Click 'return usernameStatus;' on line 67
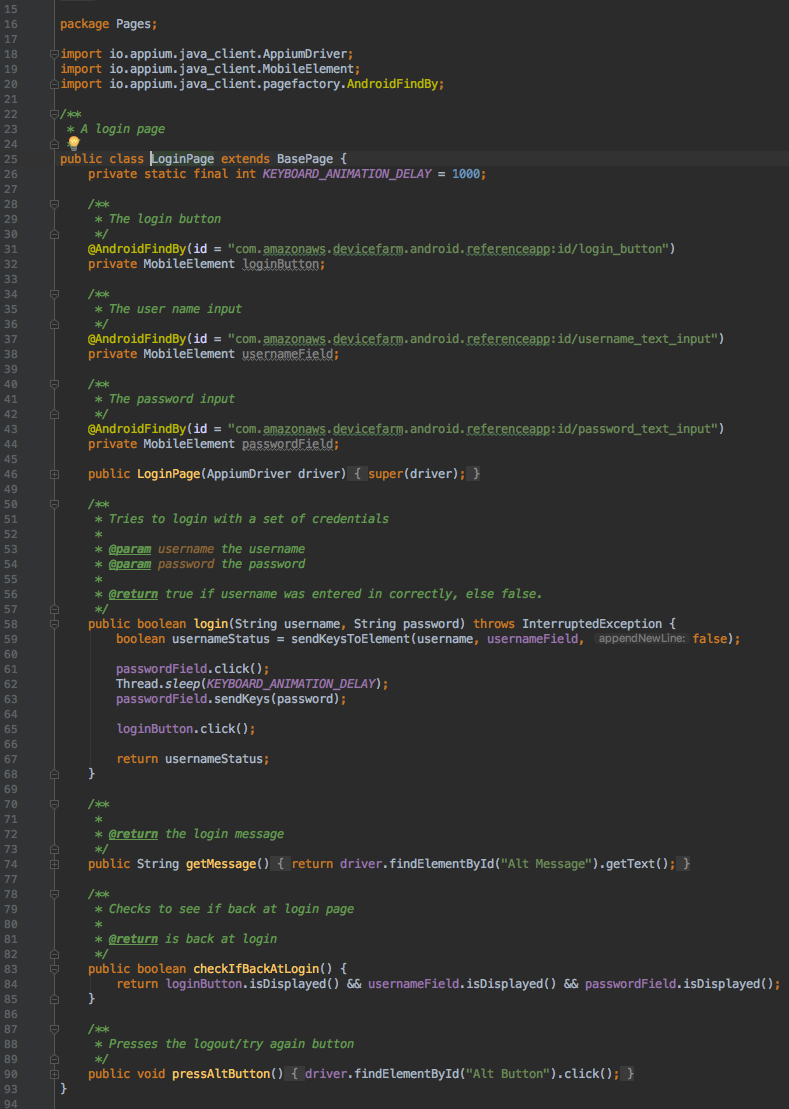789x1109 pixels. (193, 759)
